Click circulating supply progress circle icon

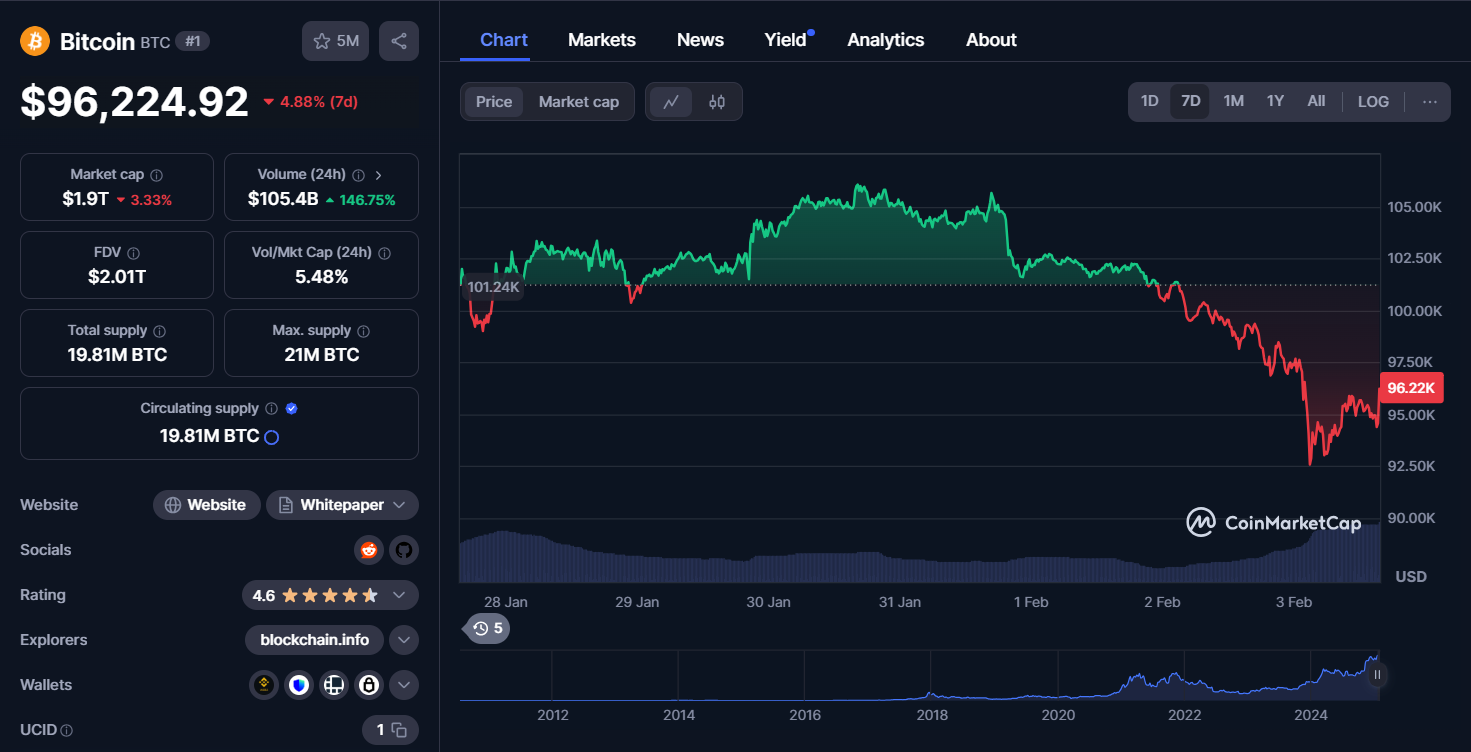click(x=271, y=437)
